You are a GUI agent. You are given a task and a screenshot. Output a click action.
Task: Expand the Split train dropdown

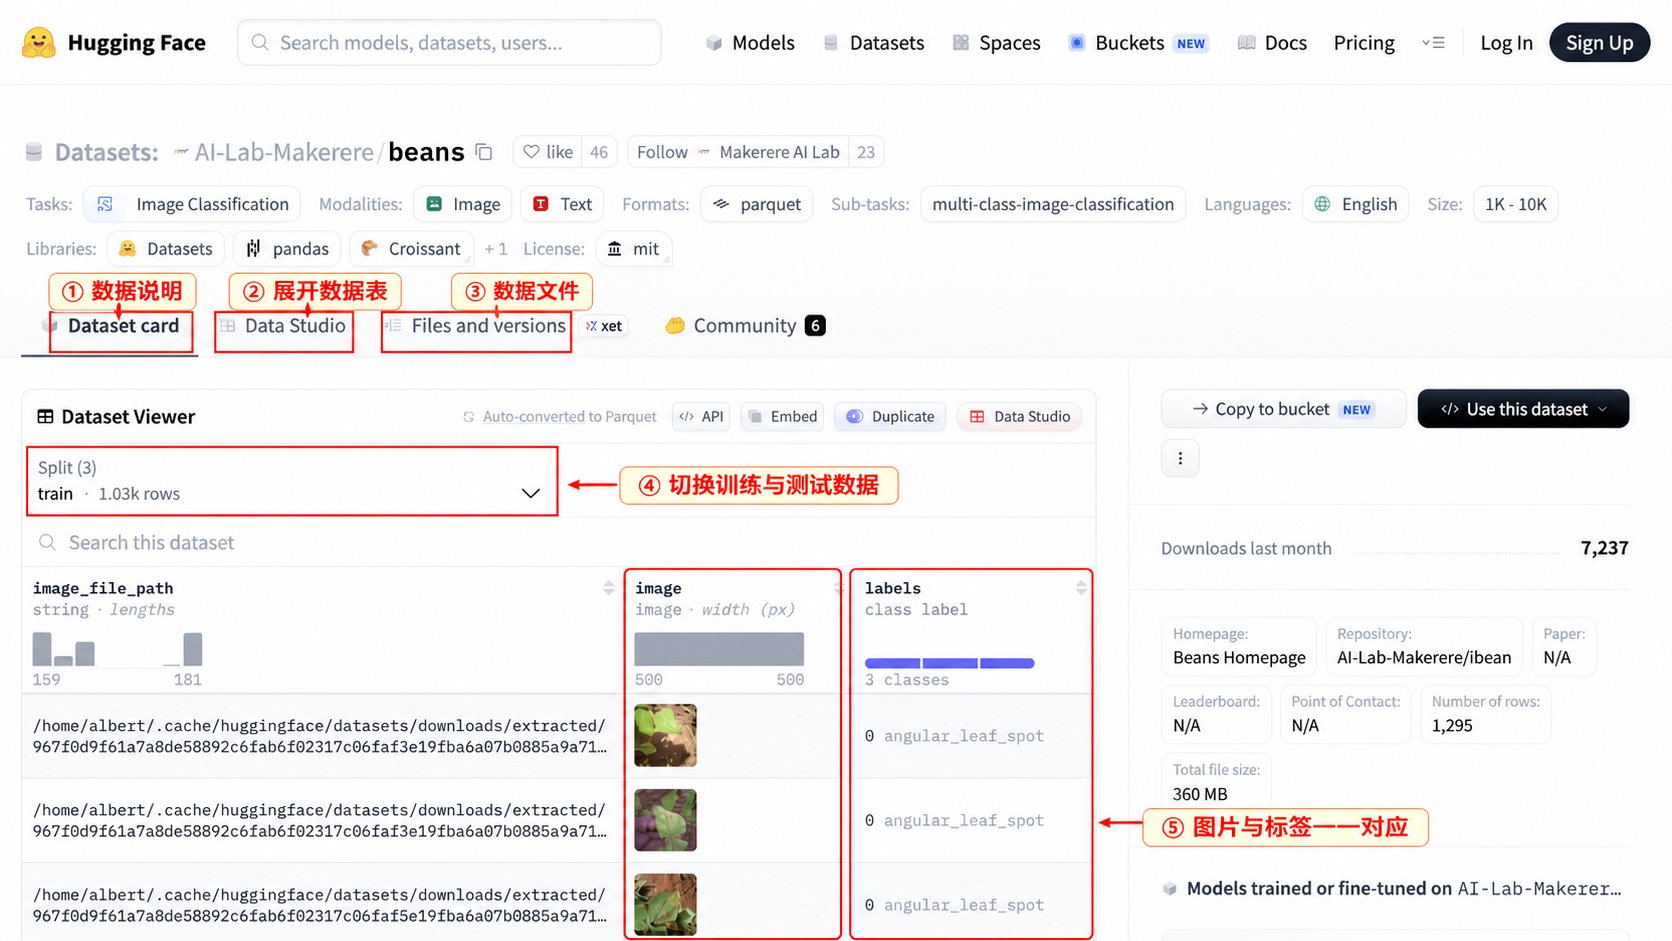click(x=292, y=481)
